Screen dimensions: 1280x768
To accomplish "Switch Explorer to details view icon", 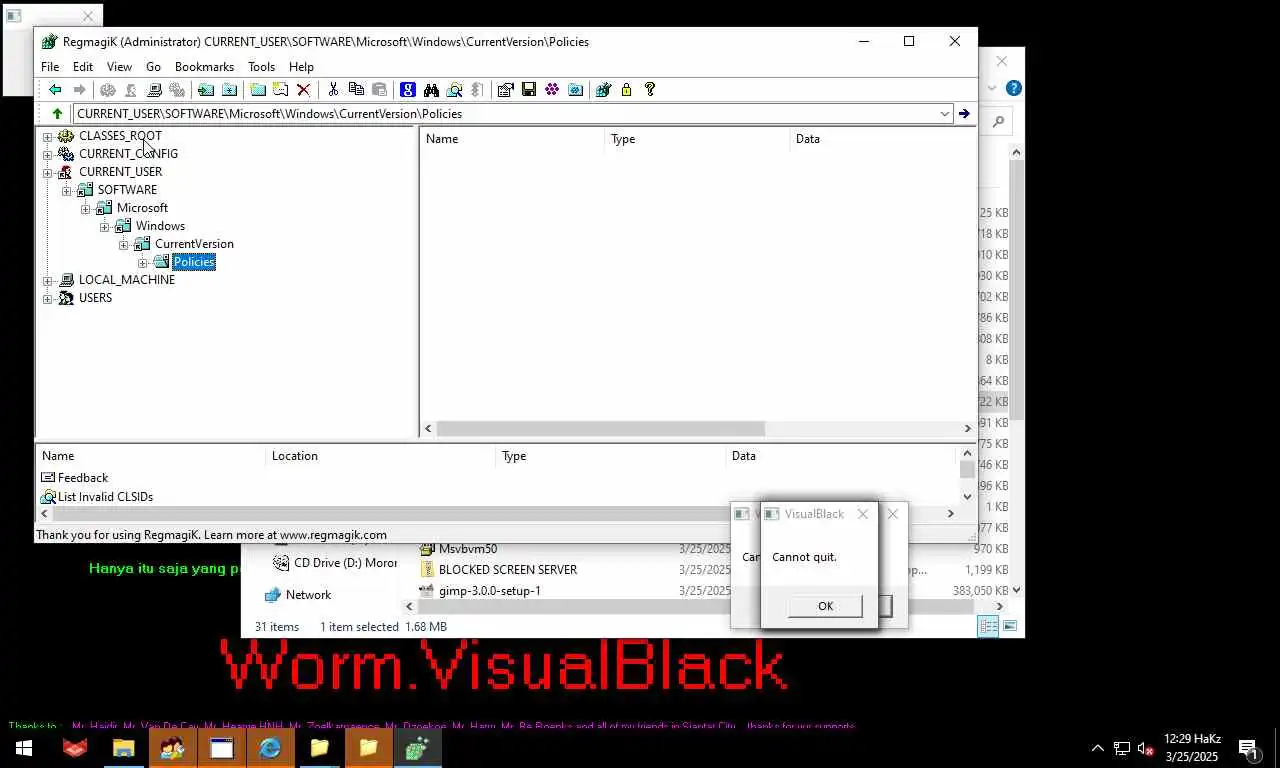I will pos(988,626).
